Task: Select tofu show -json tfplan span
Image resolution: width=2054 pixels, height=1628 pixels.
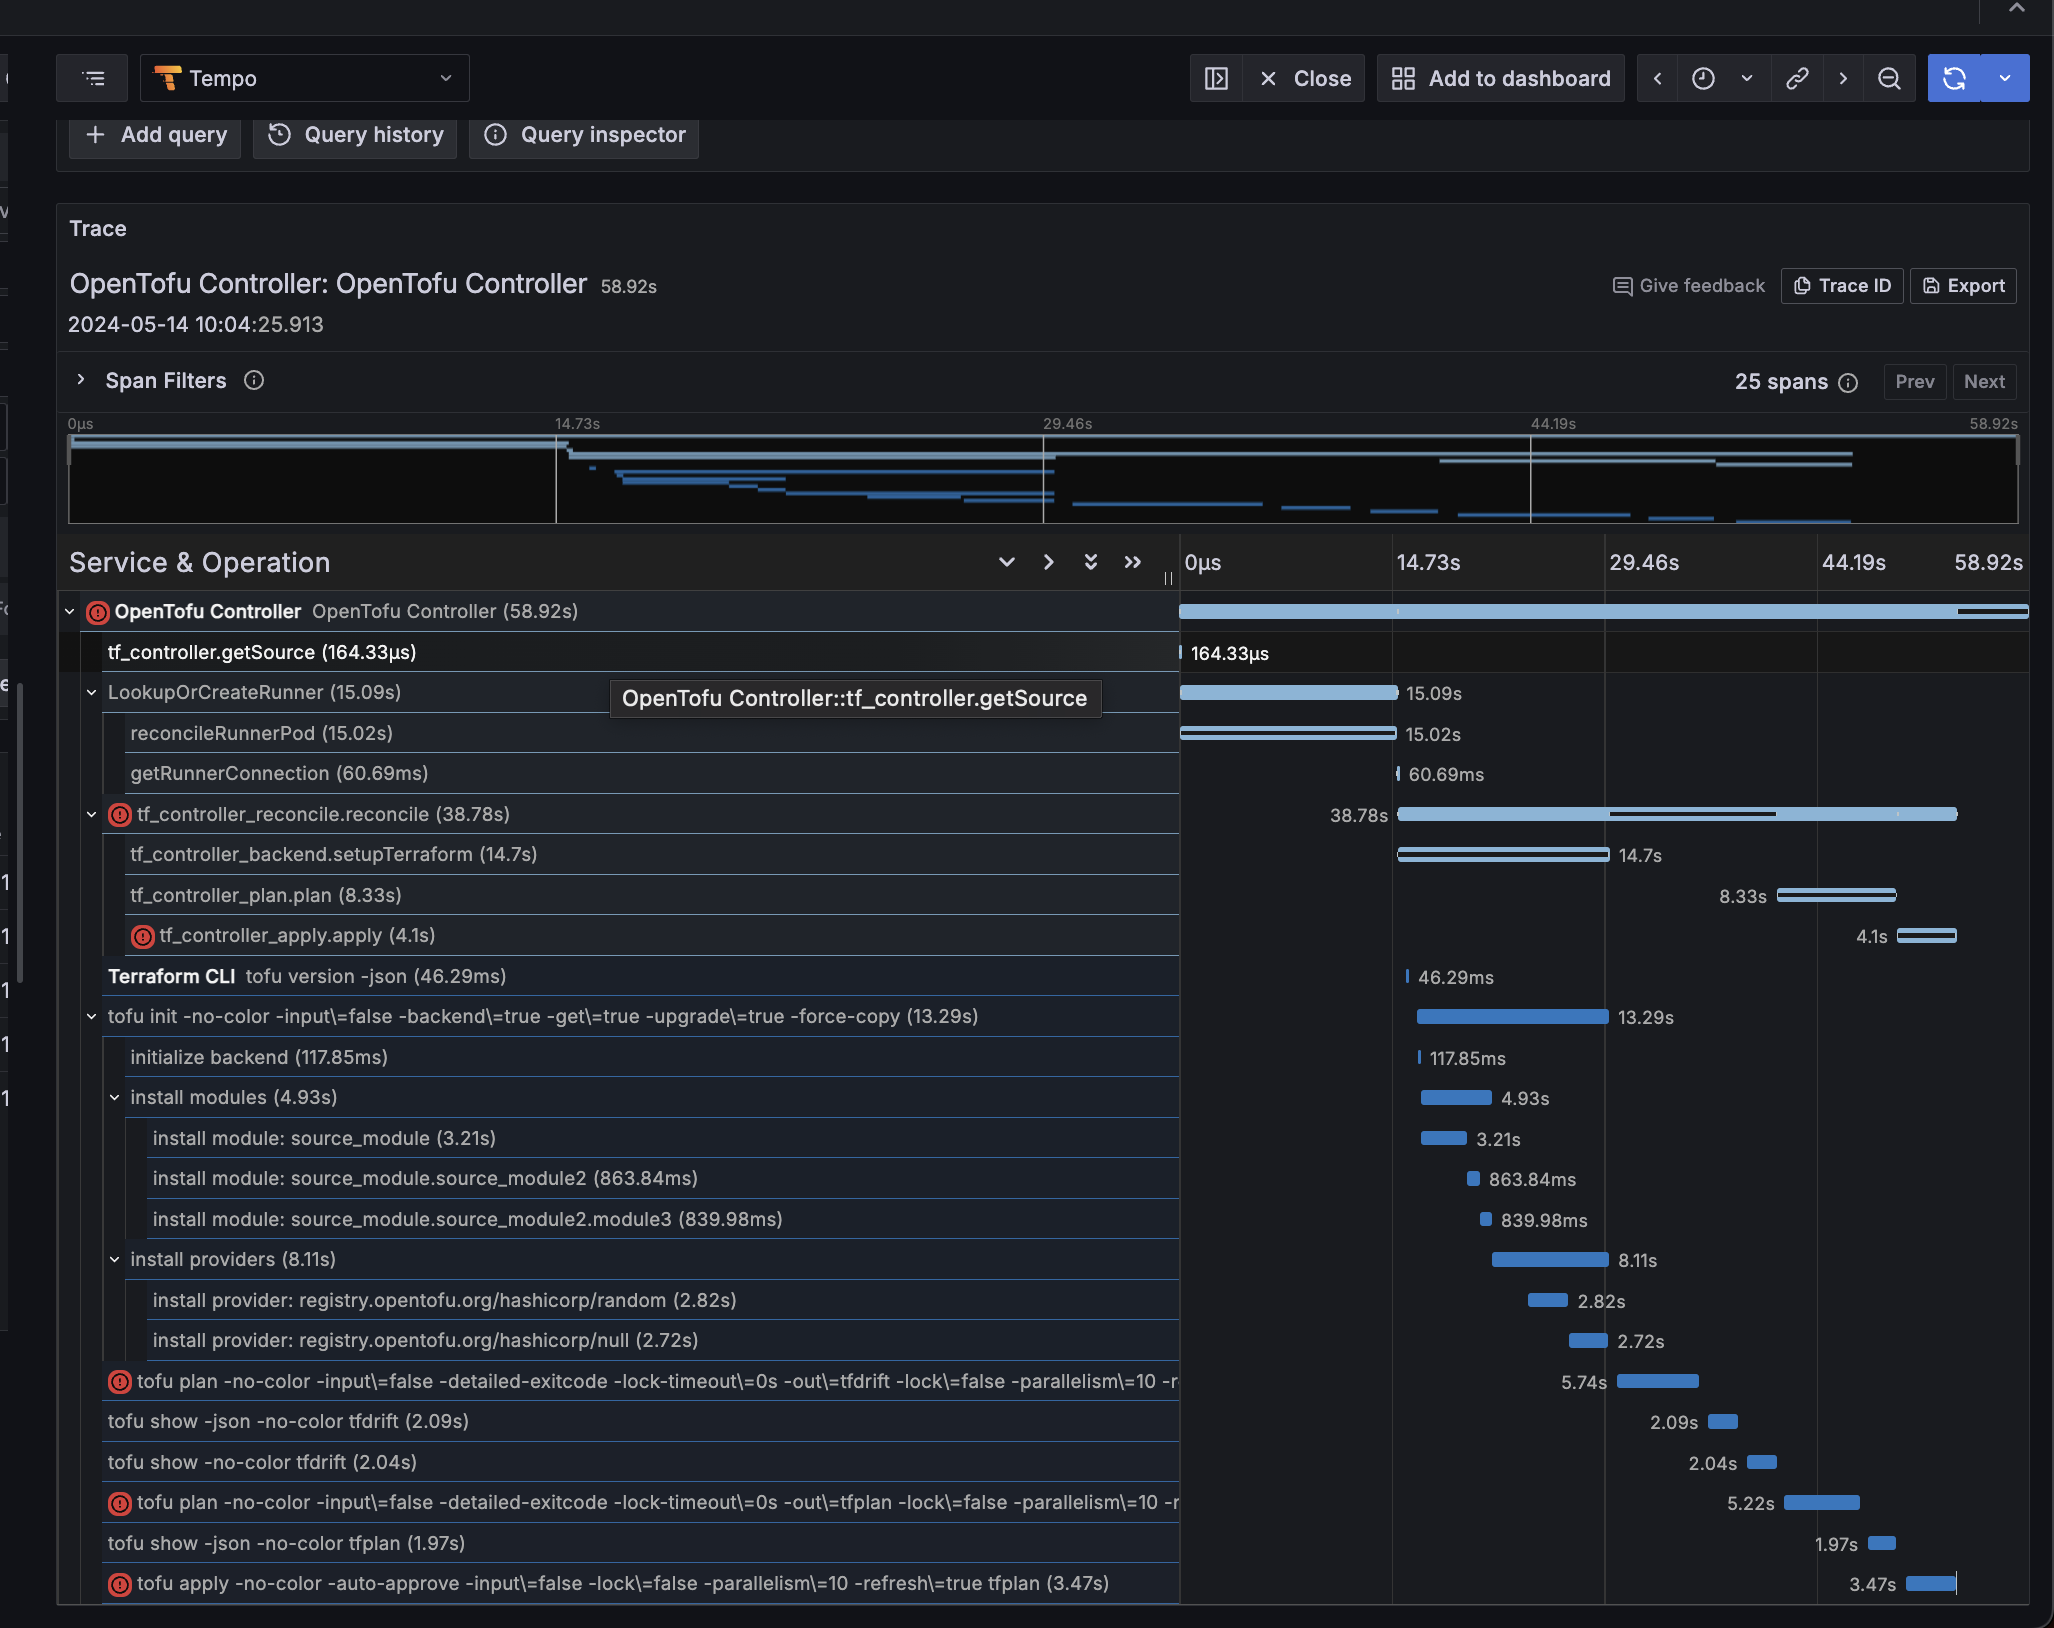Action: (x=641, y=1543)
